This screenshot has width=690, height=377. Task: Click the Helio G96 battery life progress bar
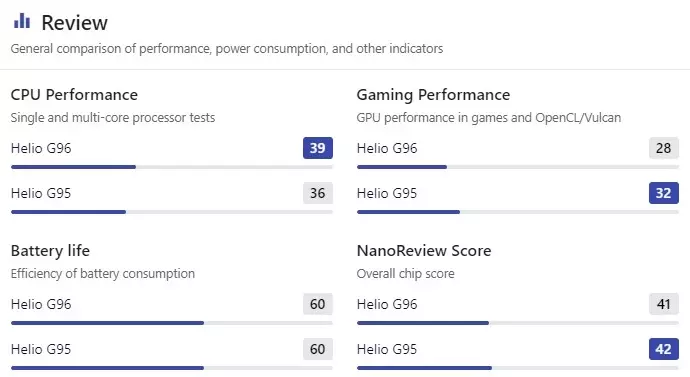point(172,323)
